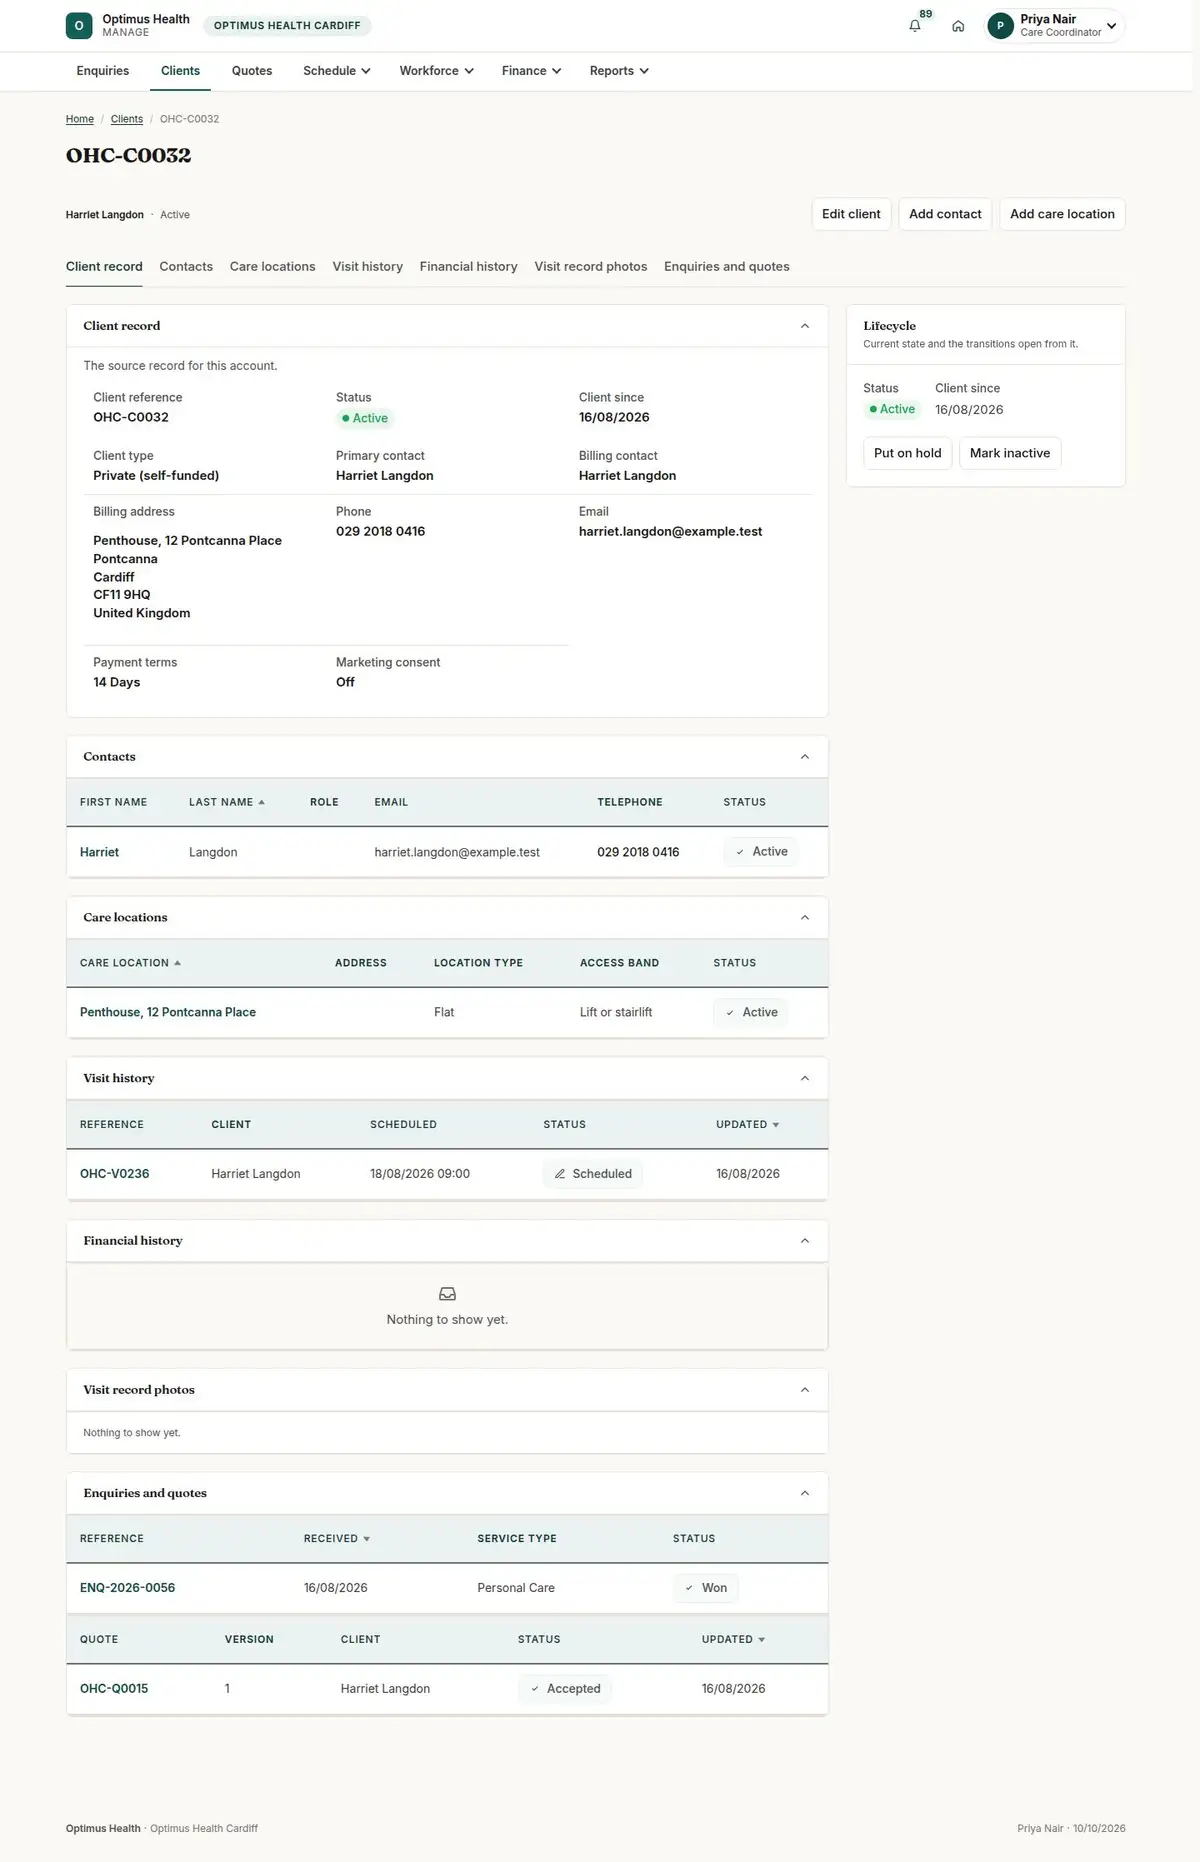
Task: Switch to the Visit record photos tab
Action: tap(590, 267)
